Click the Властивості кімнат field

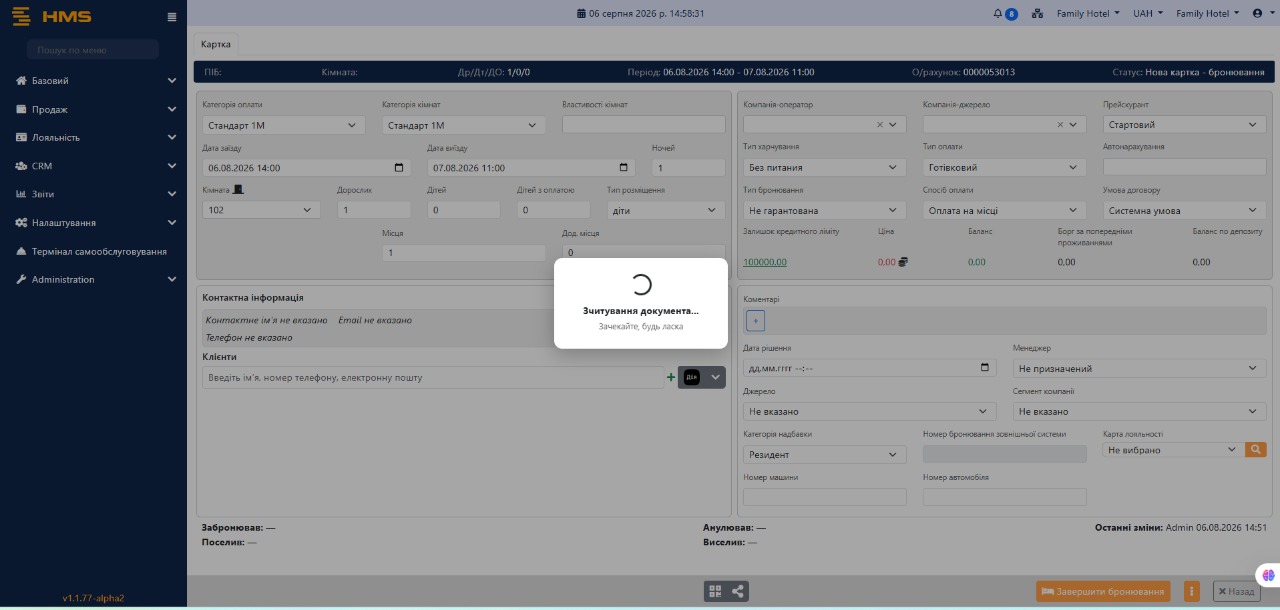click(x=644, y=125)
